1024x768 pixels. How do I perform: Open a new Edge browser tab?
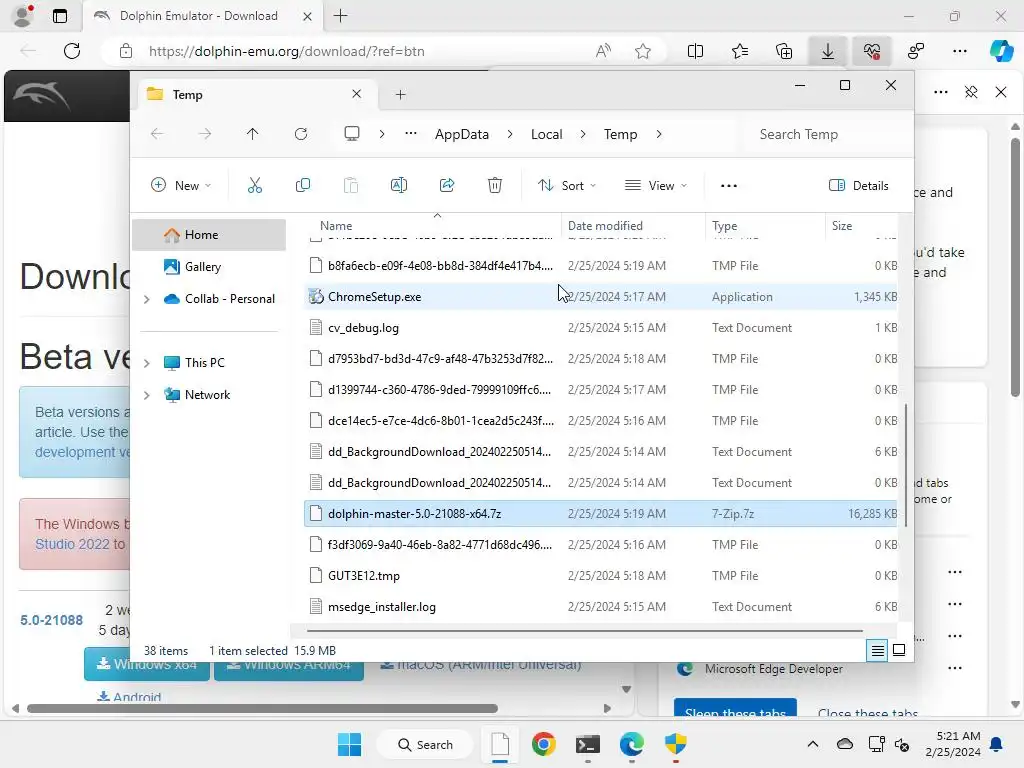340,16
